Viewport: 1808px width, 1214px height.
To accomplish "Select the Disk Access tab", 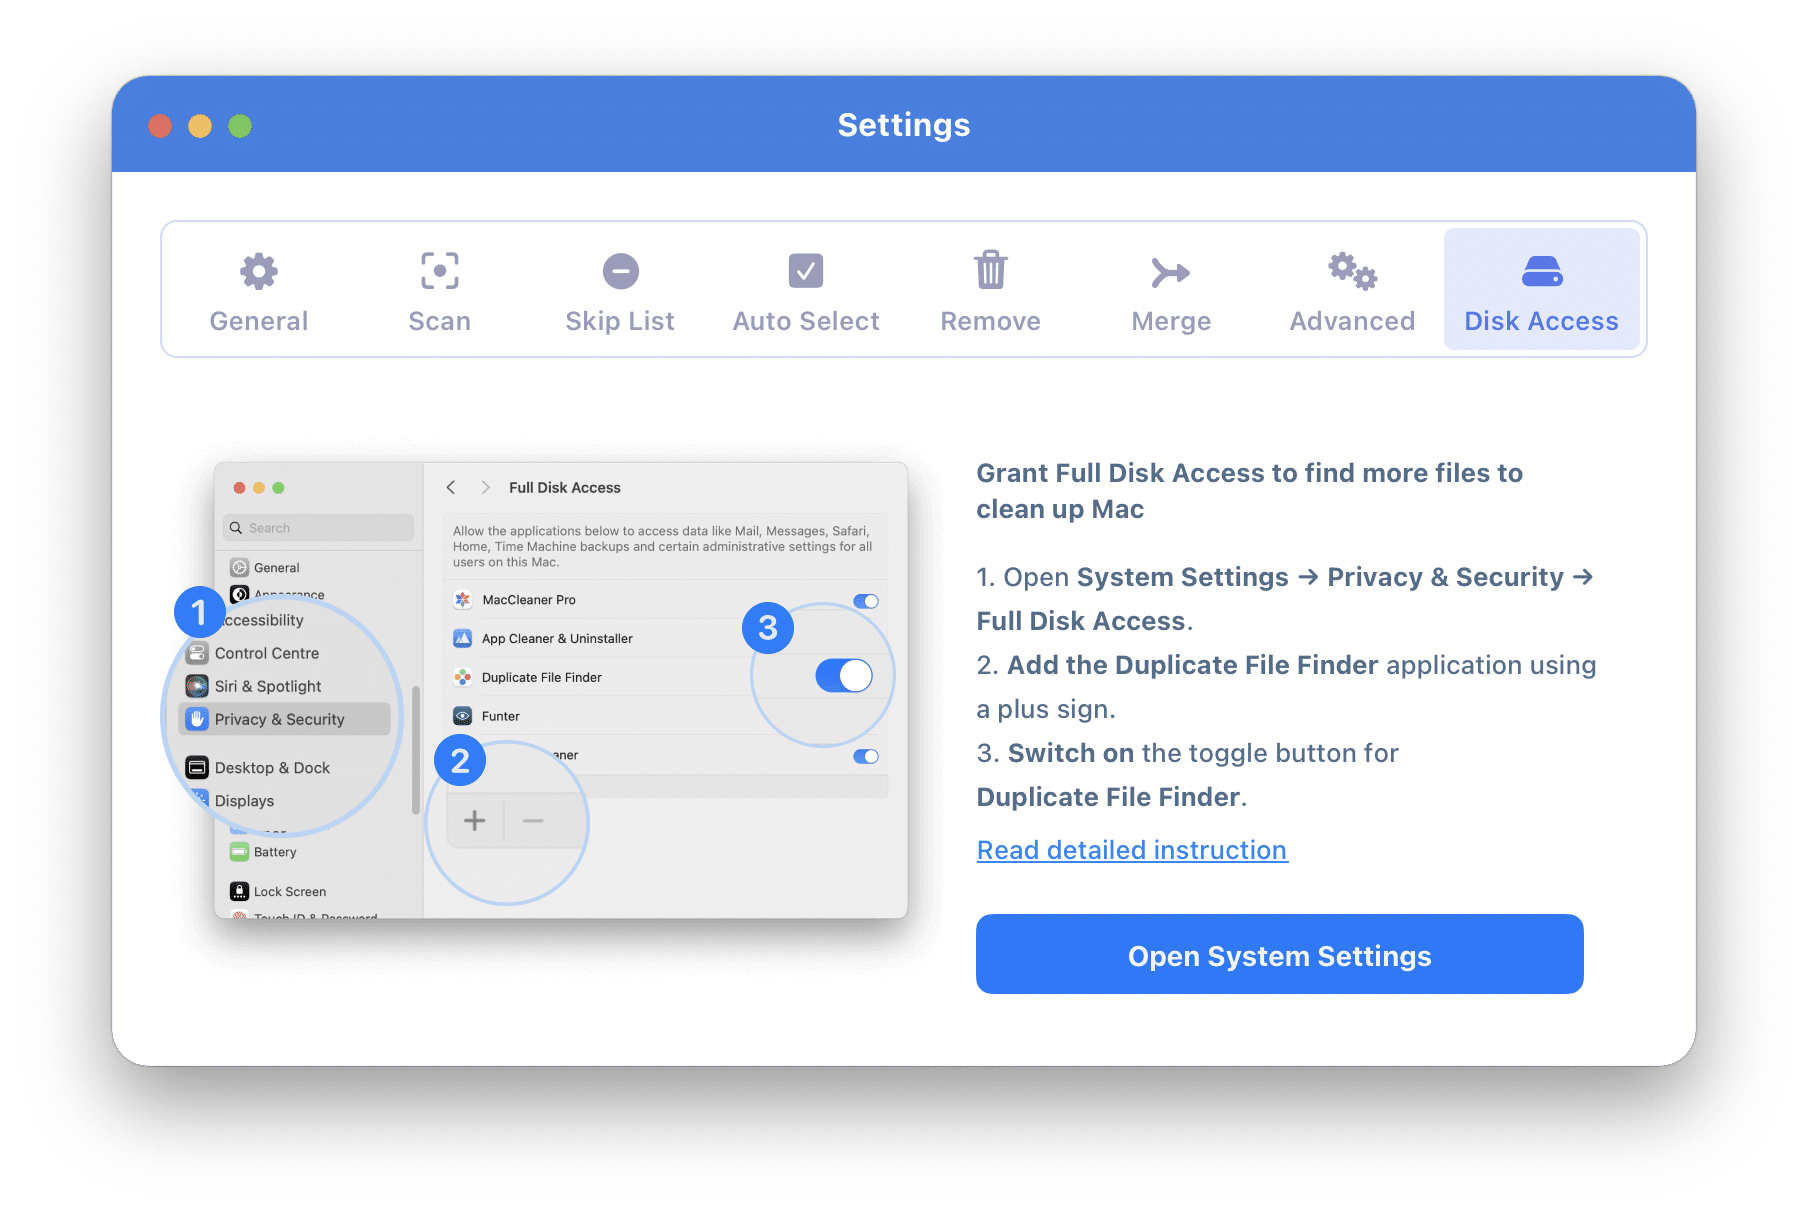I will click(x=1541, y=290).
